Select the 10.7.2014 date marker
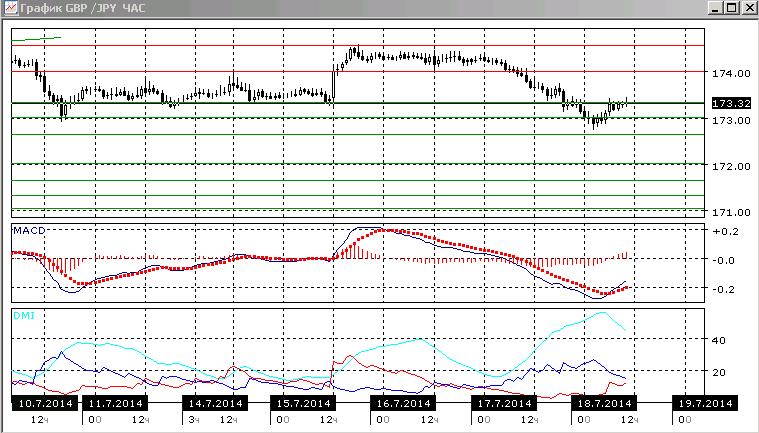 tap(45, 403)
